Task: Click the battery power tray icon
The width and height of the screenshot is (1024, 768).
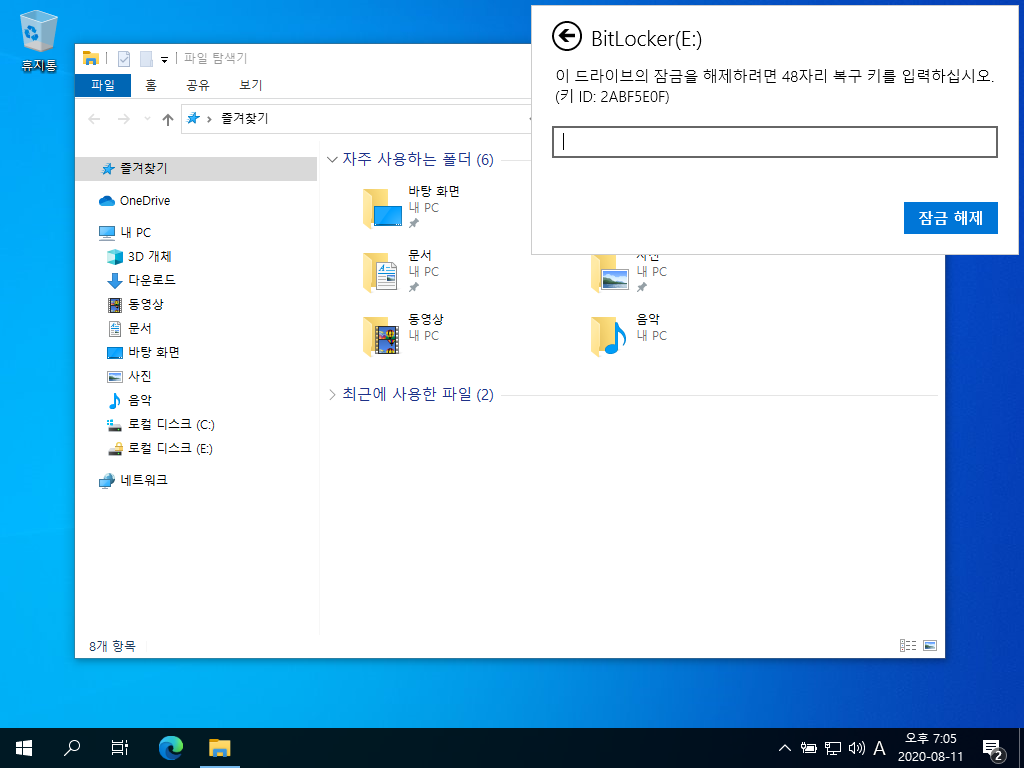Action: pyautogui.click(x=808, y=748)
